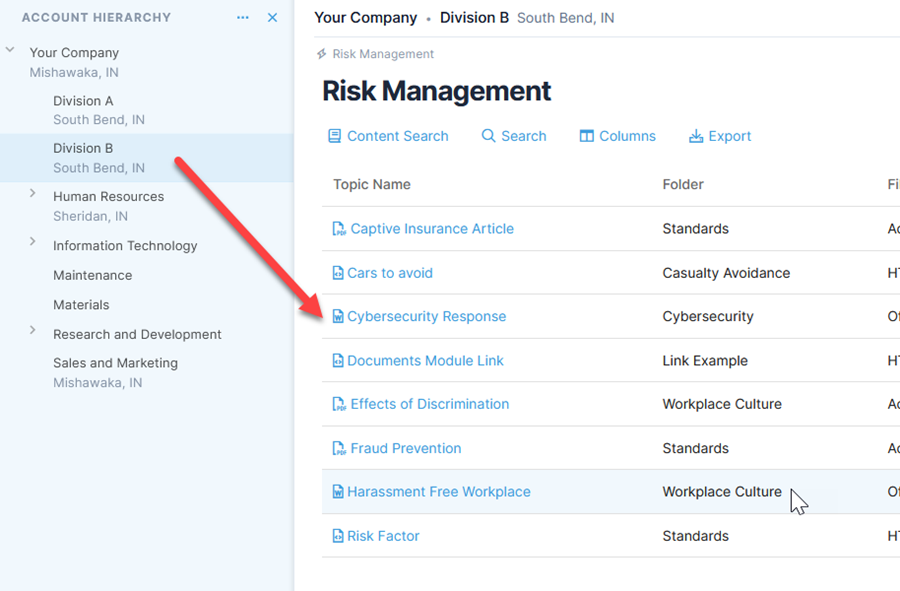Click the lightning icon beside Risk Management breadcrumb
Screen dimensions: 900x591
(324, 53)
